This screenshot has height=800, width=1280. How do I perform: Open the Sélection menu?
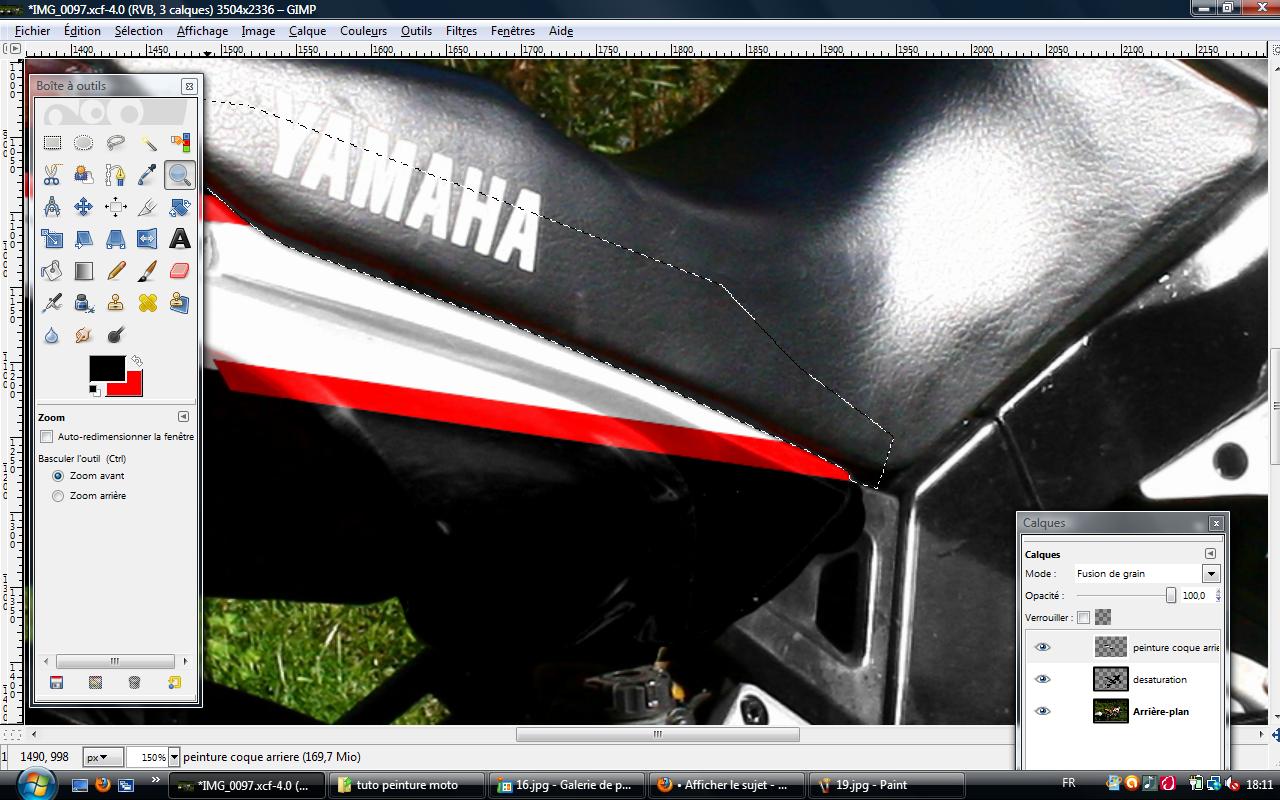(138, 31)
